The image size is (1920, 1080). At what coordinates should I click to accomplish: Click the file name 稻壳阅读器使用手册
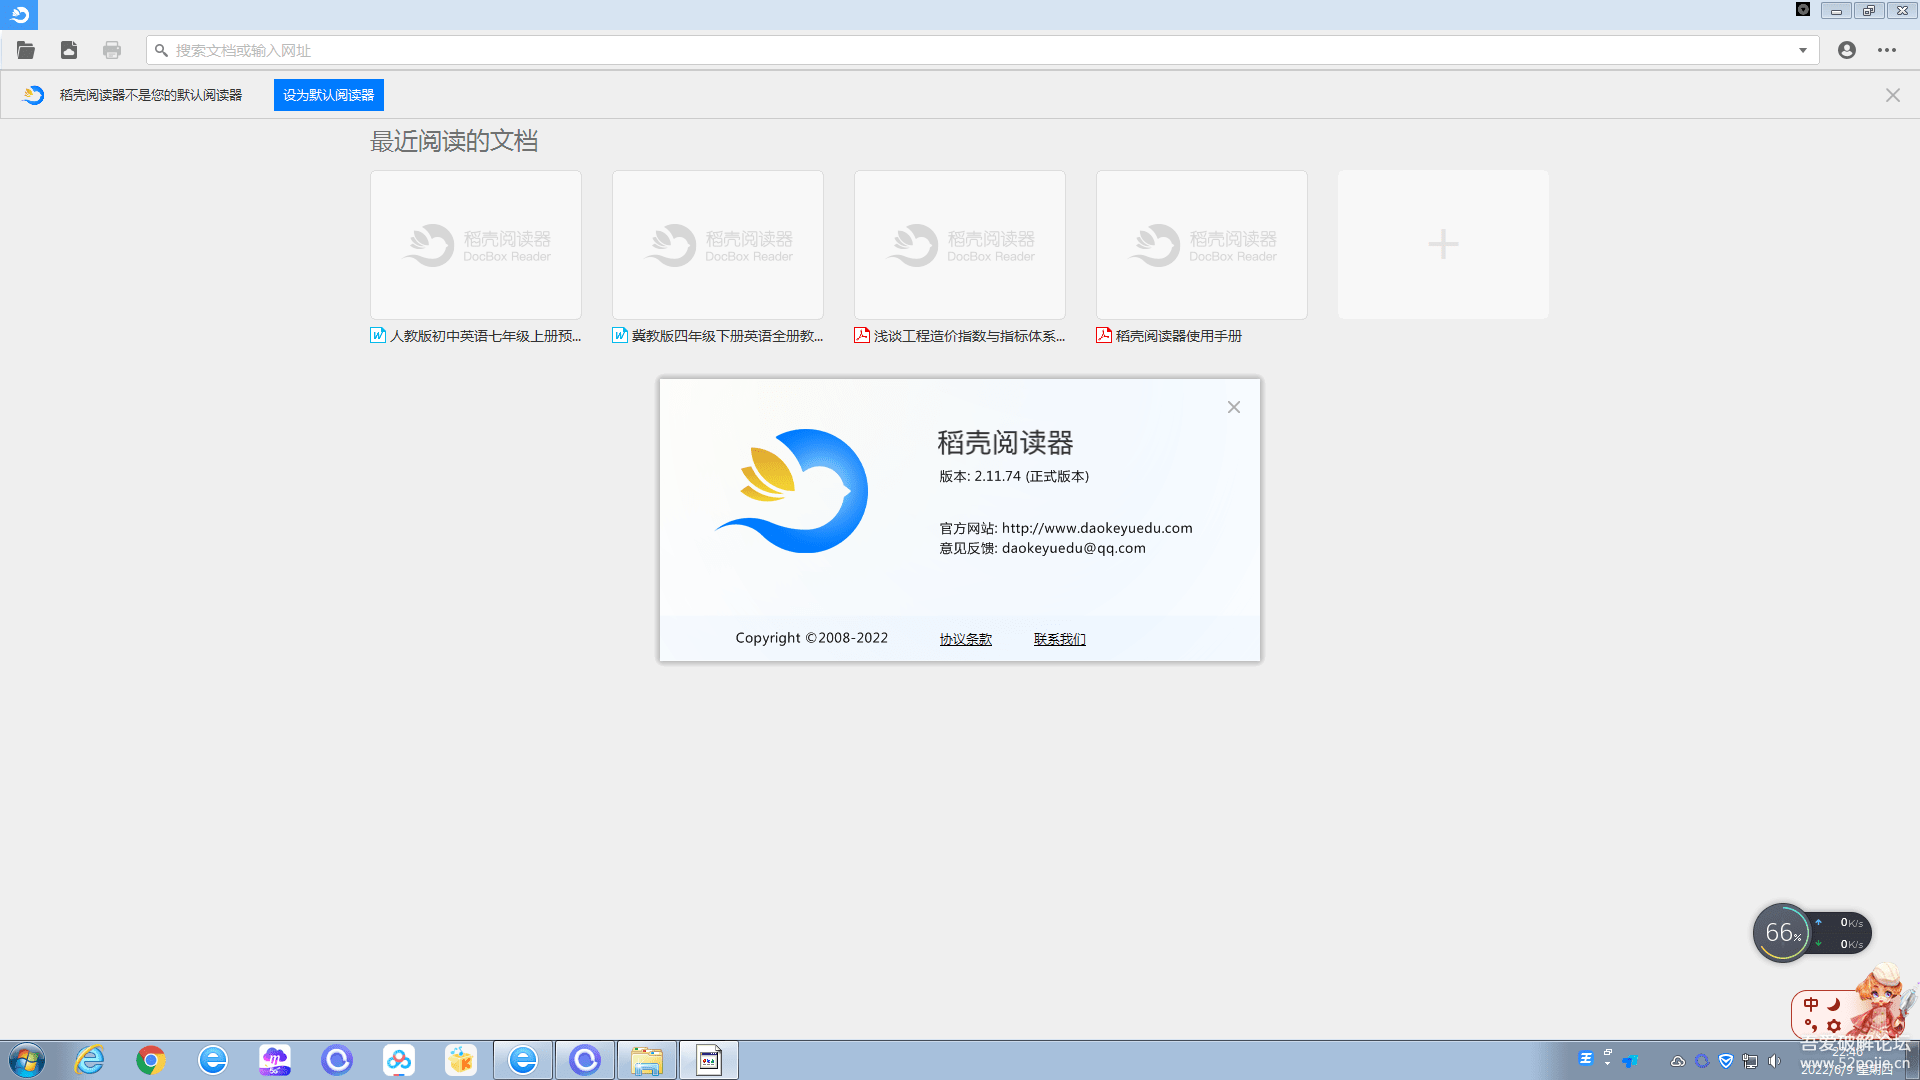click(1178, 336)
